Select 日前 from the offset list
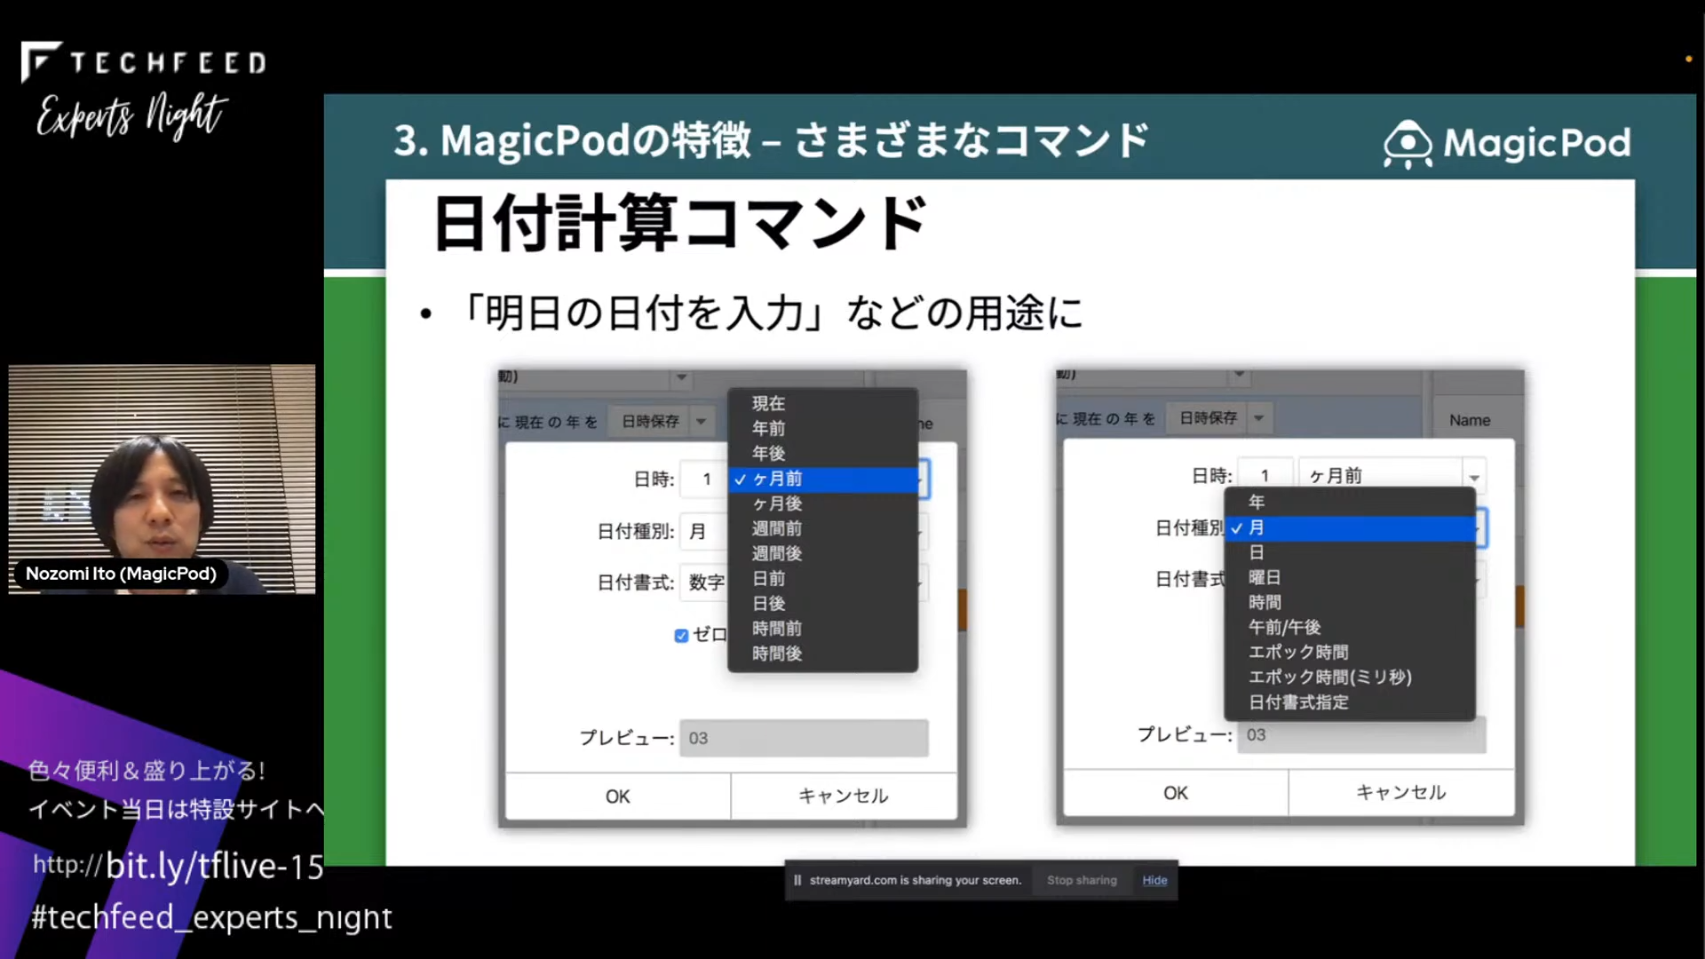 822,578
